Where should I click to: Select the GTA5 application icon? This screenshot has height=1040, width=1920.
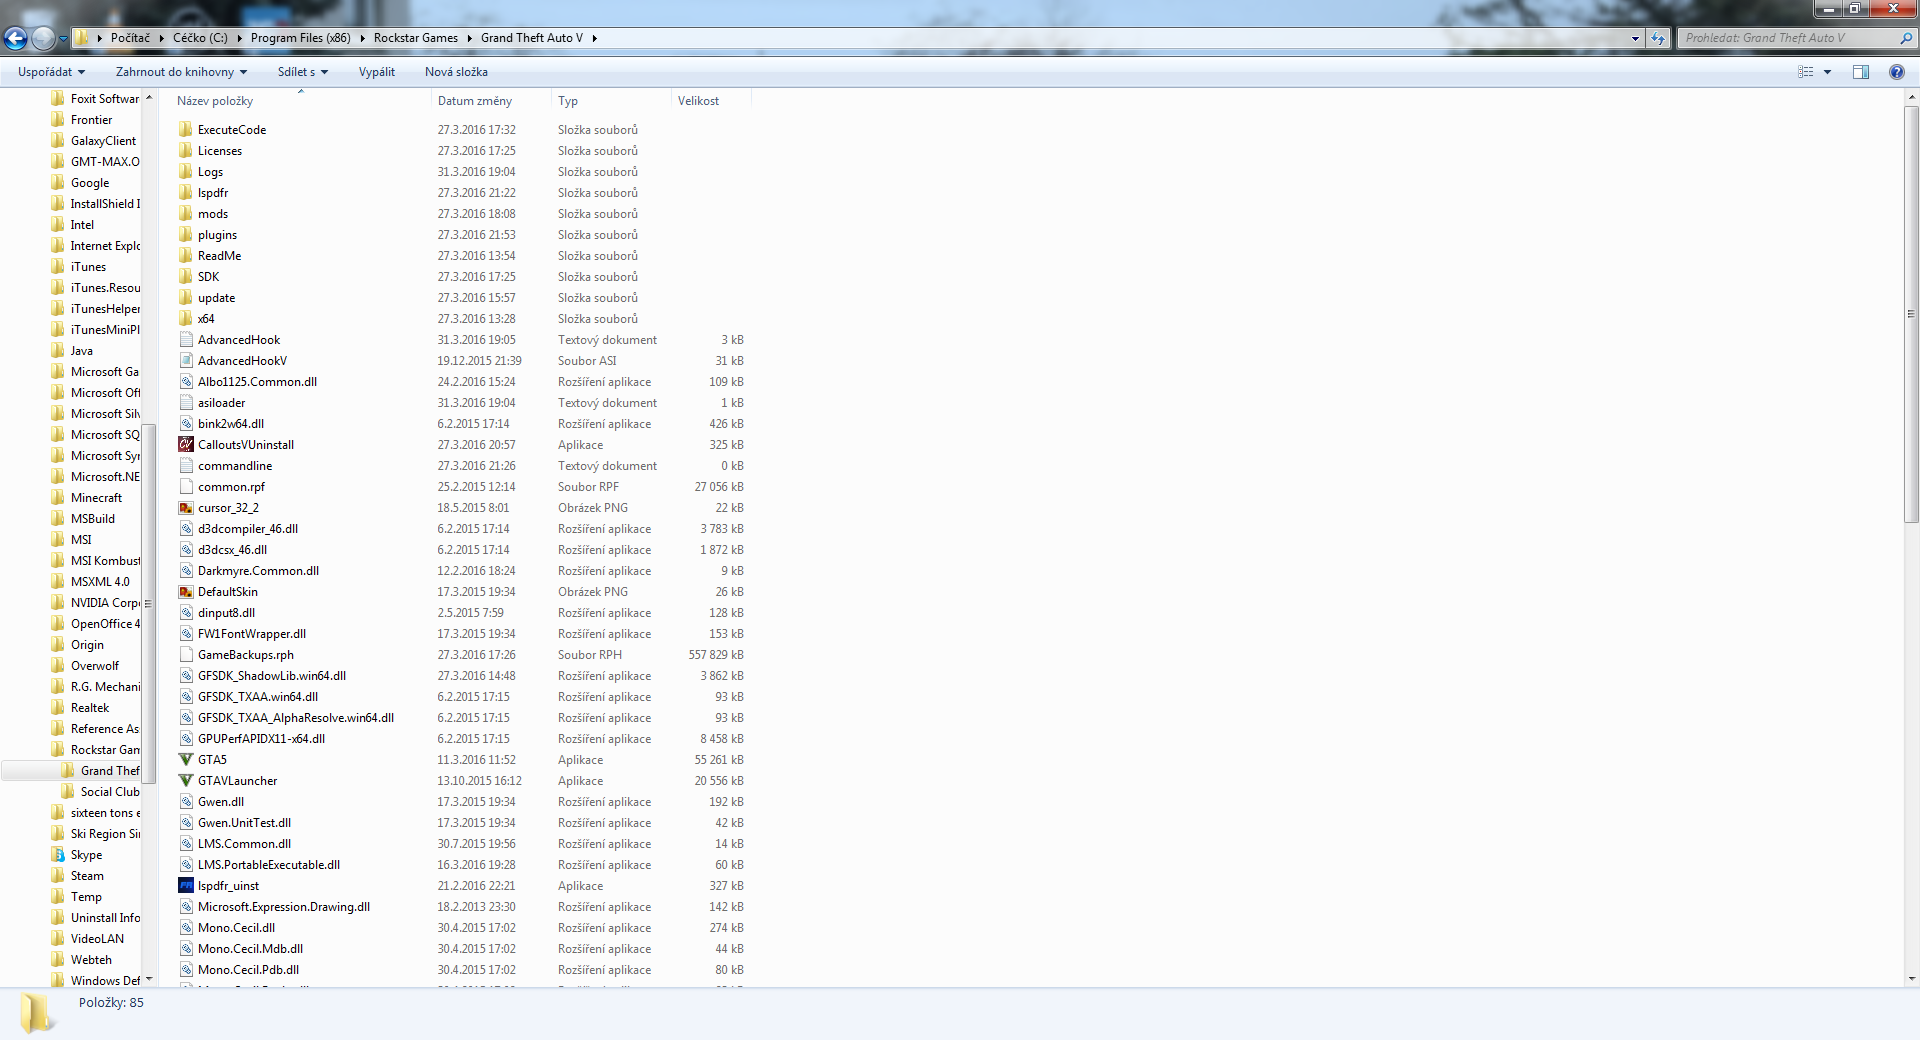coord(185,760)
